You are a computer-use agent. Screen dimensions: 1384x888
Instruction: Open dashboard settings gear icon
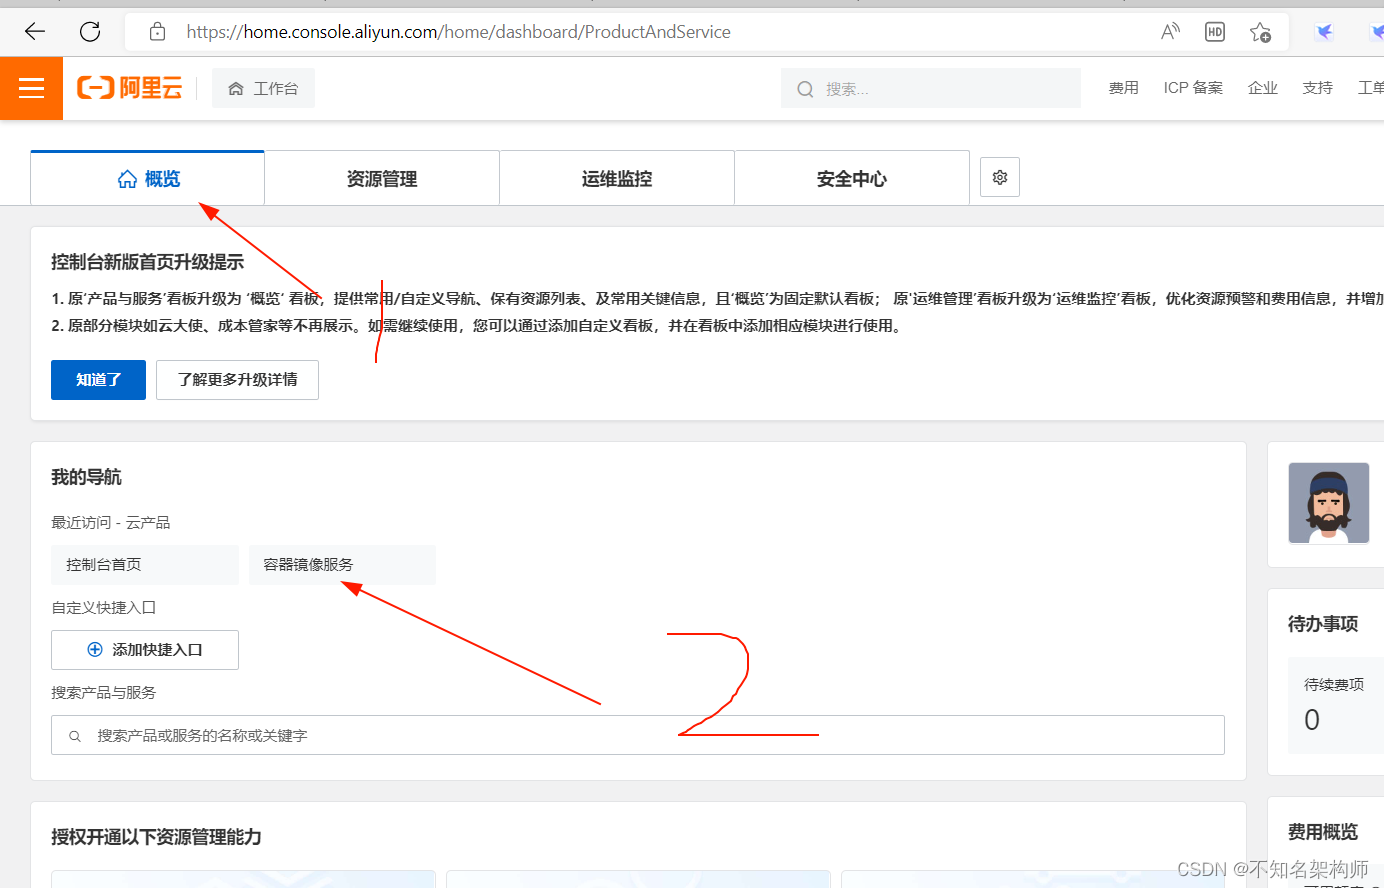tap(1000, 177)
